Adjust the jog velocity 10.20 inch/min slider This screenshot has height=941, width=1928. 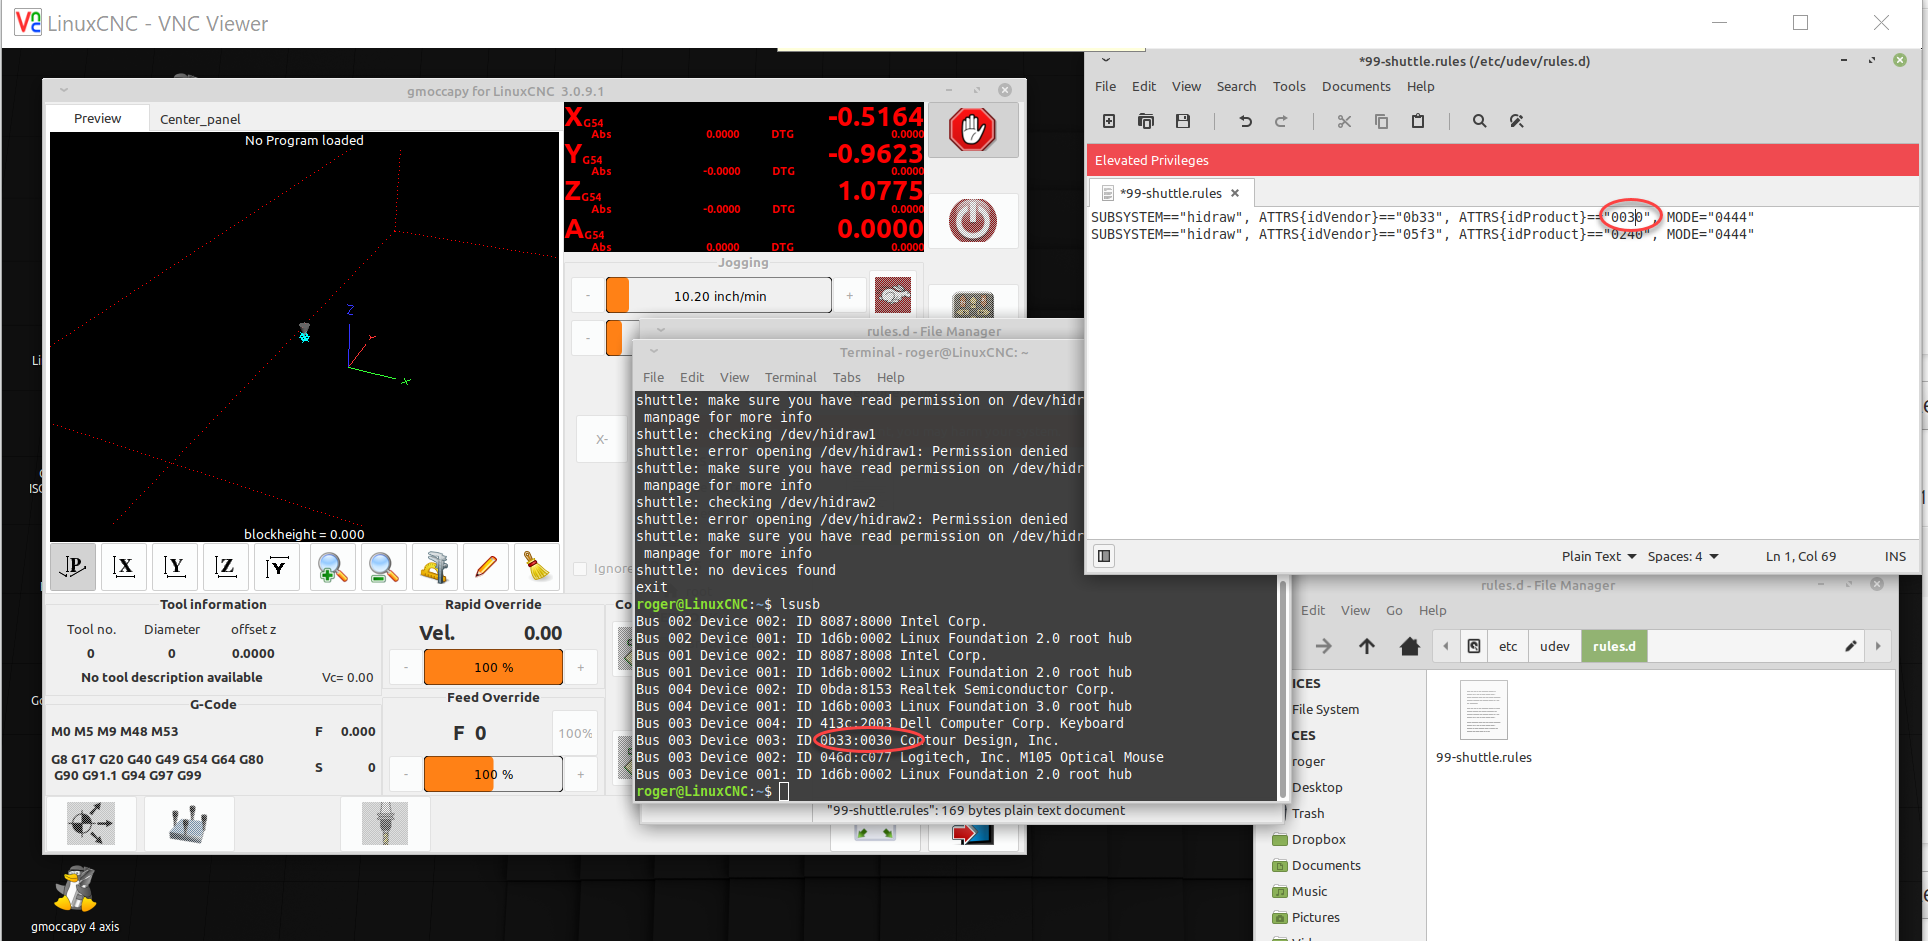tap(719, 295)
